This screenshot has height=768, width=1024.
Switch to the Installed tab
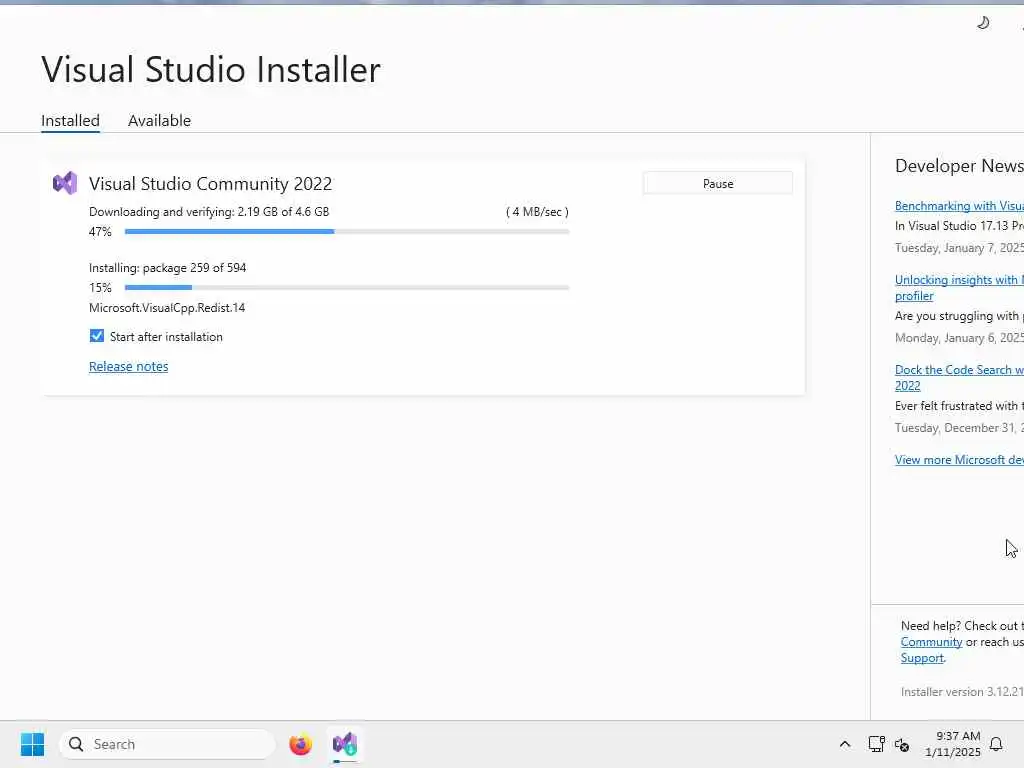(71, 121)
